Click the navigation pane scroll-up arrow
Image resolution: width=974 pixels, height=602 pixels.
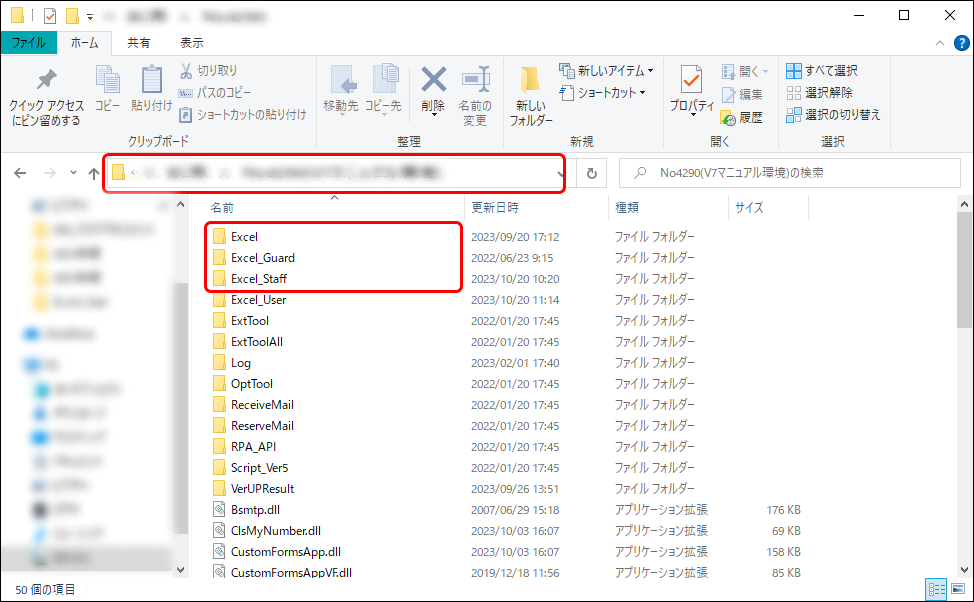(181, 204)
